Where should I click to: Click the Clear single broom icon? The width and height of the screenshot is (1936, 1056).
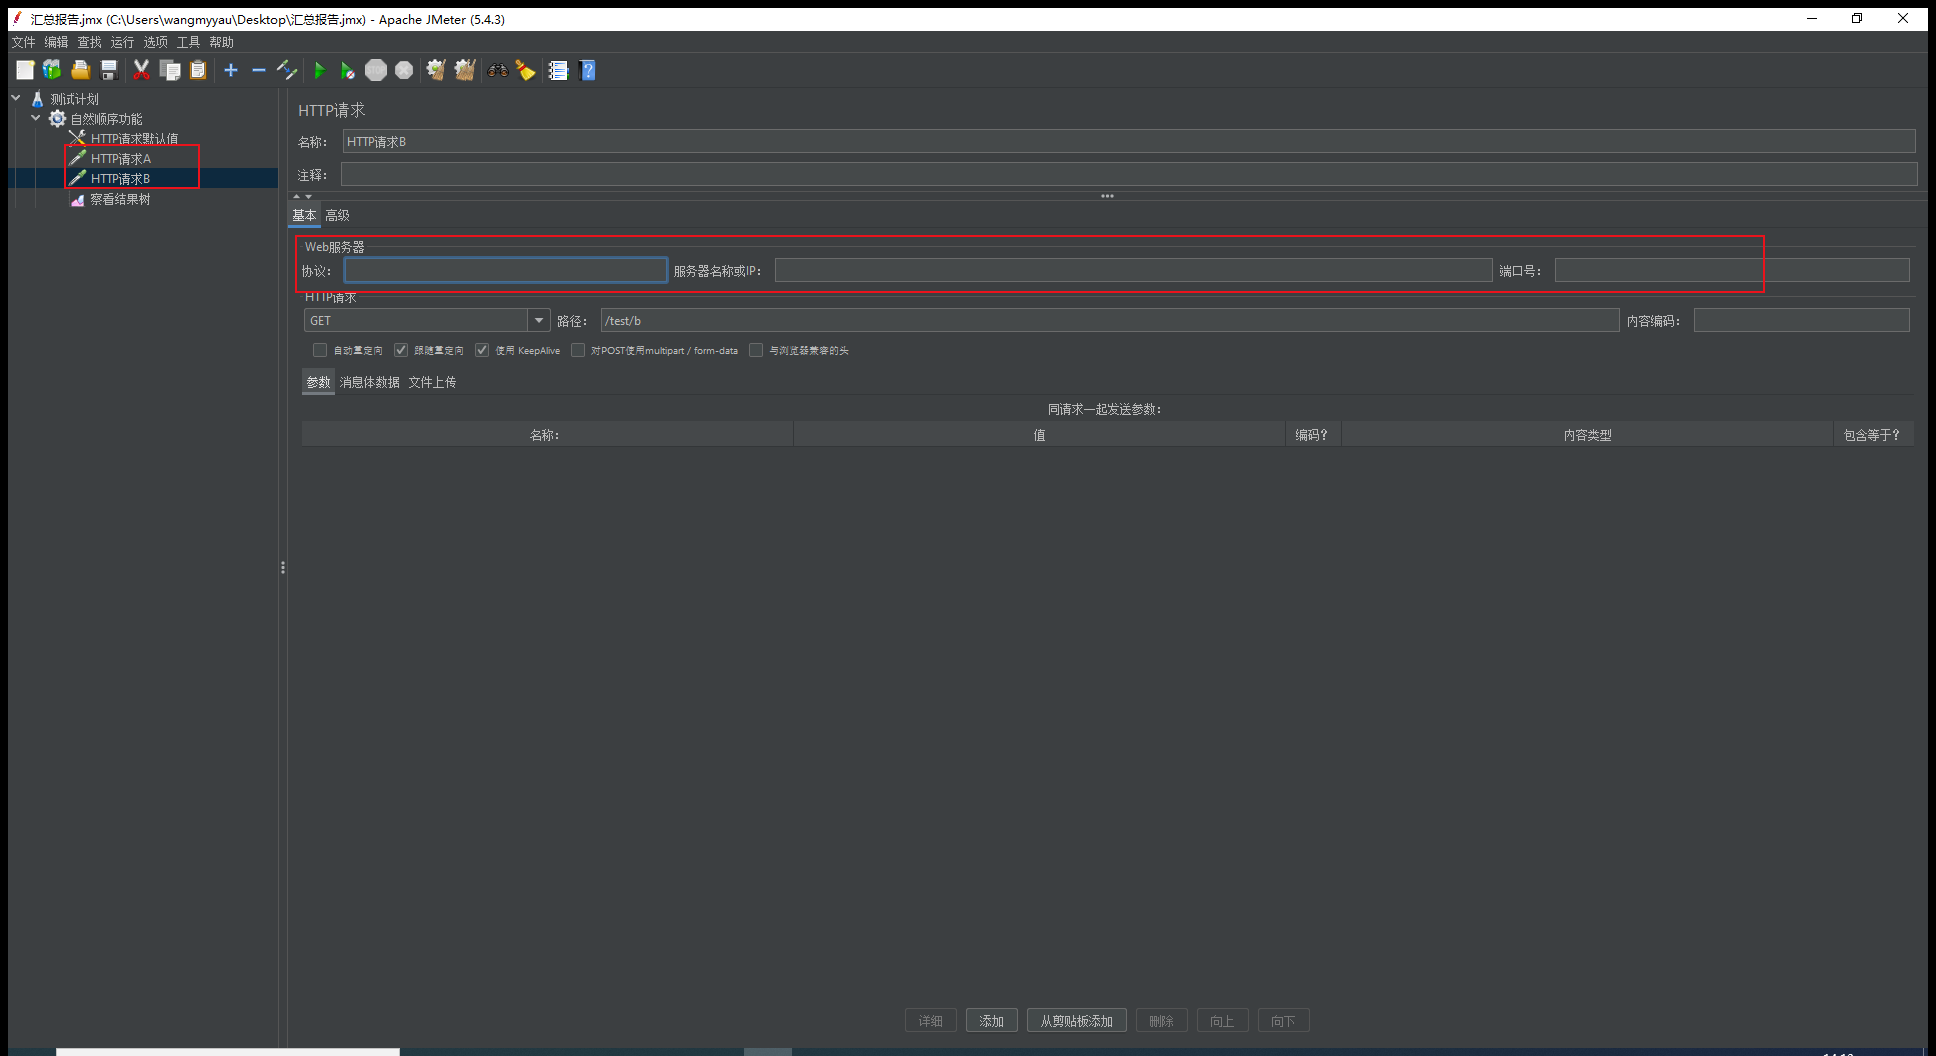436,70
